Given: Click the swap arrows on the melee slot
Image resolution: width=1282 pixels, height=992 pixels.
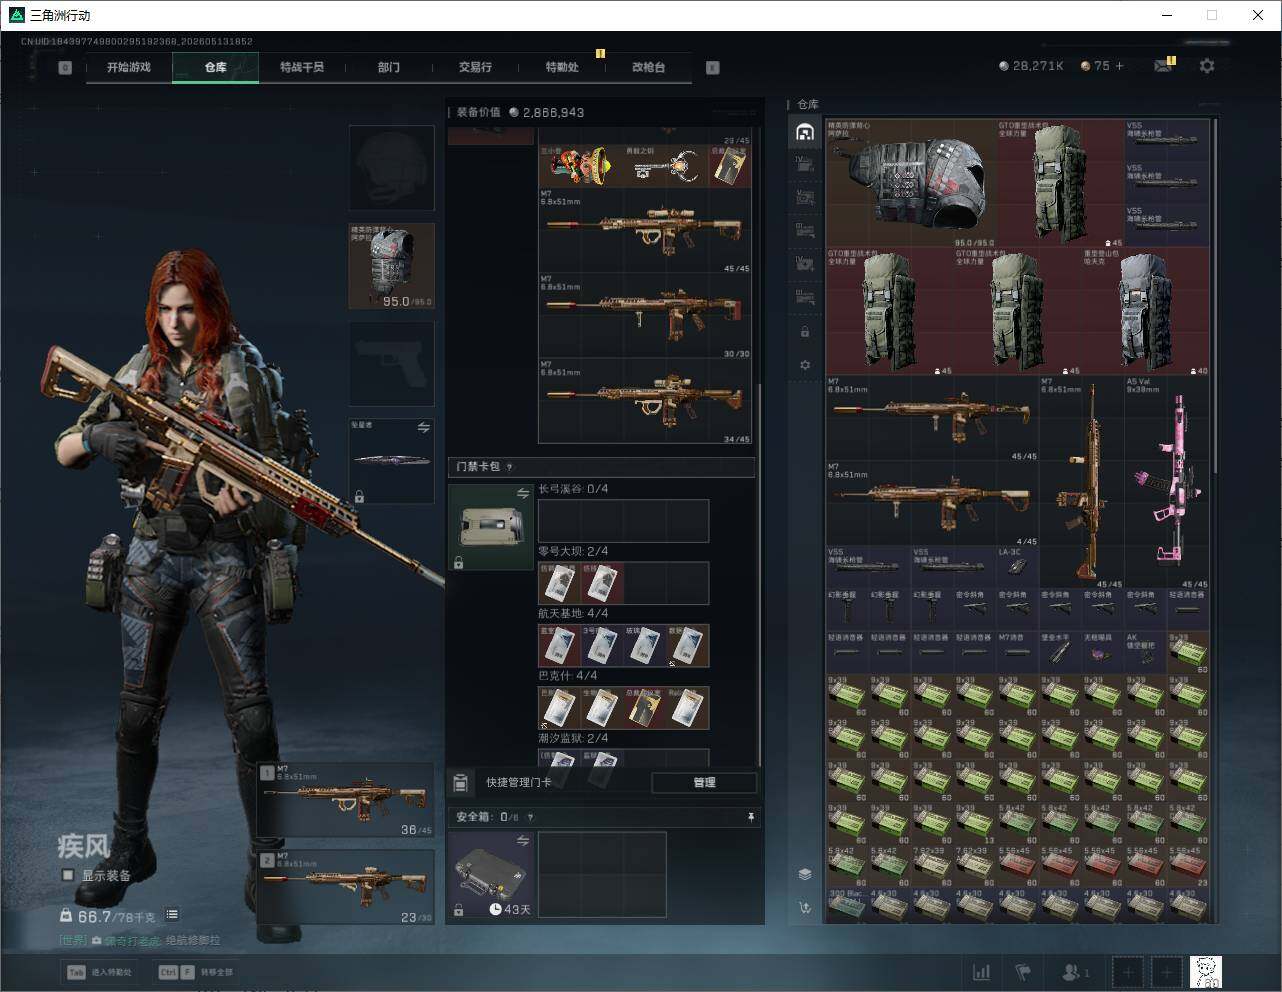Looking at the screenshot, I should pyautogui.click(x=423, y=428).
